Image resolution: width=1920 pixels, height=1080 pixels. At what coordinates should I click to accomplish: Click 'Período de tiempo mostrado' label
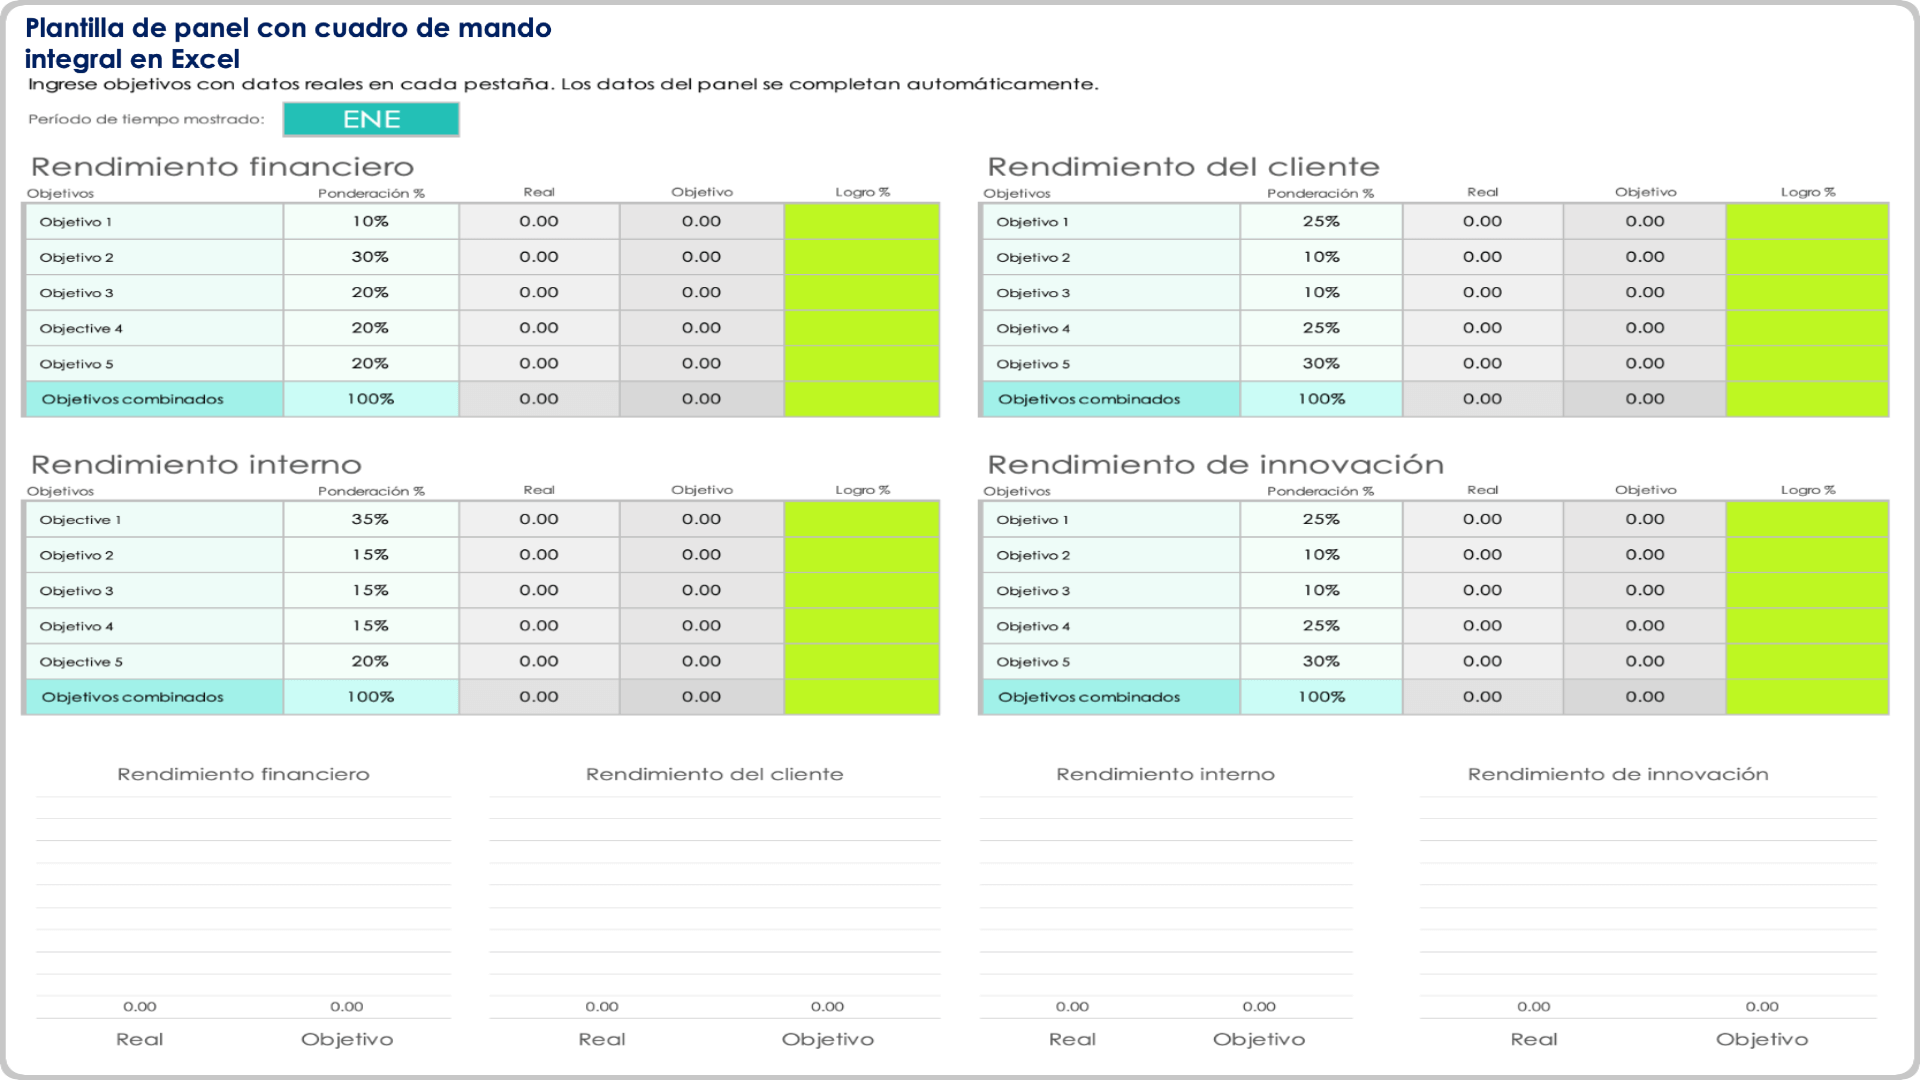tap(146, 119)
